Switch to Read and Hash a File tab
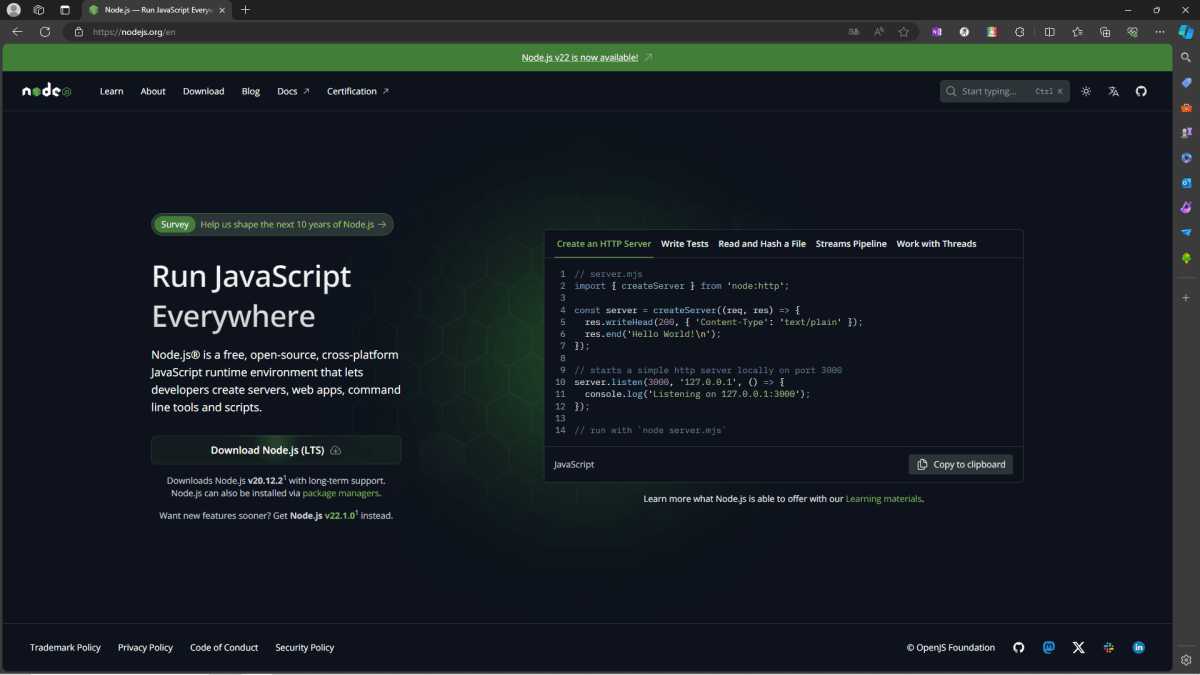This screenshot has width=1200, height=675. pyautogui.click(x=762, y=244)
